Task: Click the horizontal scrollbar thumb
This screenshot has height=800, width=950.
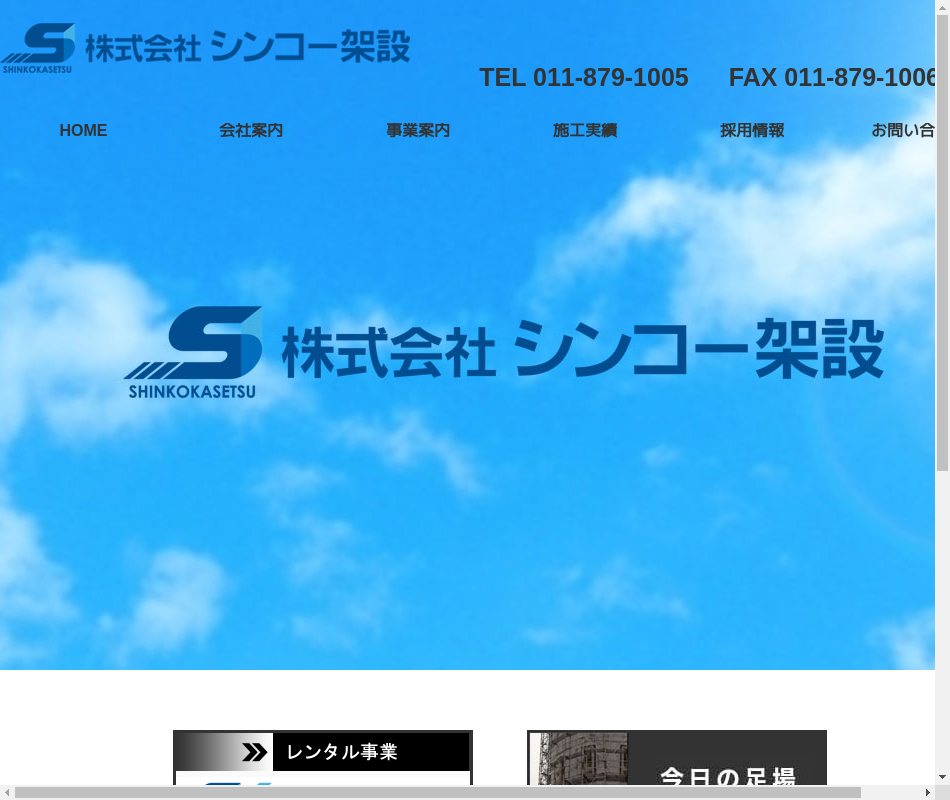Action: (437, 793)
